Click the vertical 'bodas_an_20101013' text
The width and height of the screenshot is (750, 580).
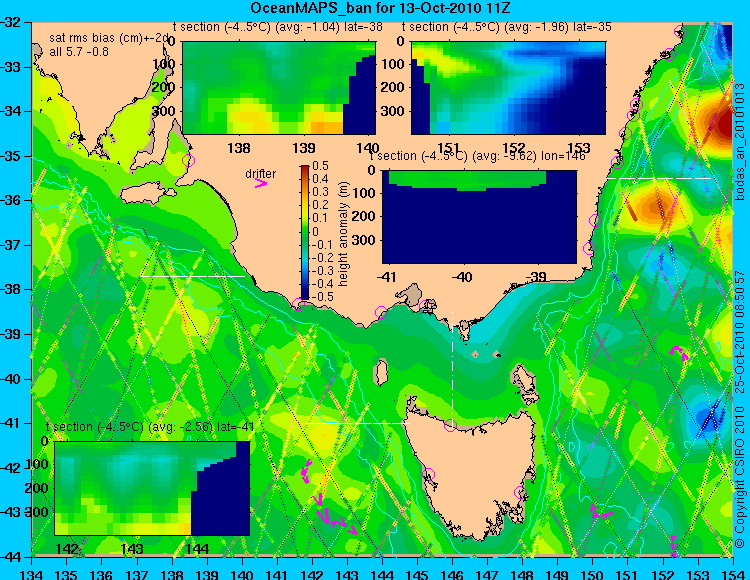741,142
